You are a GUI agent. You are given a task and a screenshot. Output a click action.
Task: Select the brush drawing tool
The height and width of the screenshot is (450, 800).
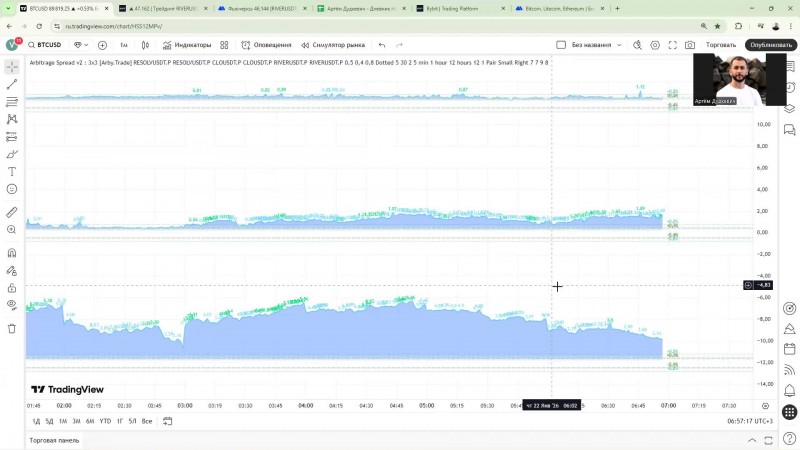12,154
